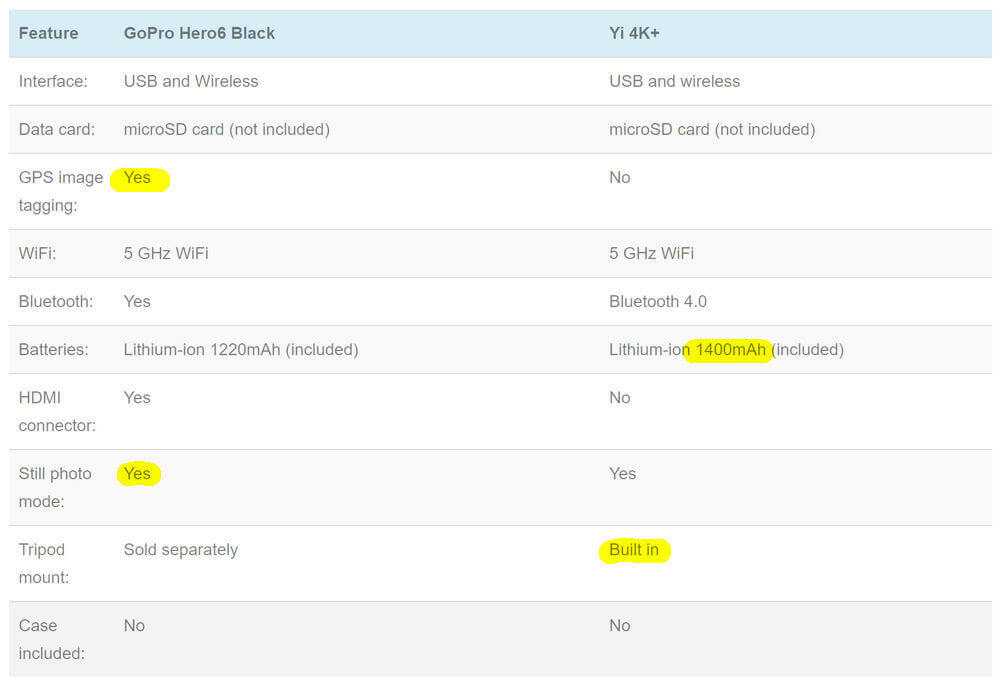1000x686 pixels.
Task: Click the highlighted 'Built in' text
Action: pyautogui.click(x=634, y=550)
